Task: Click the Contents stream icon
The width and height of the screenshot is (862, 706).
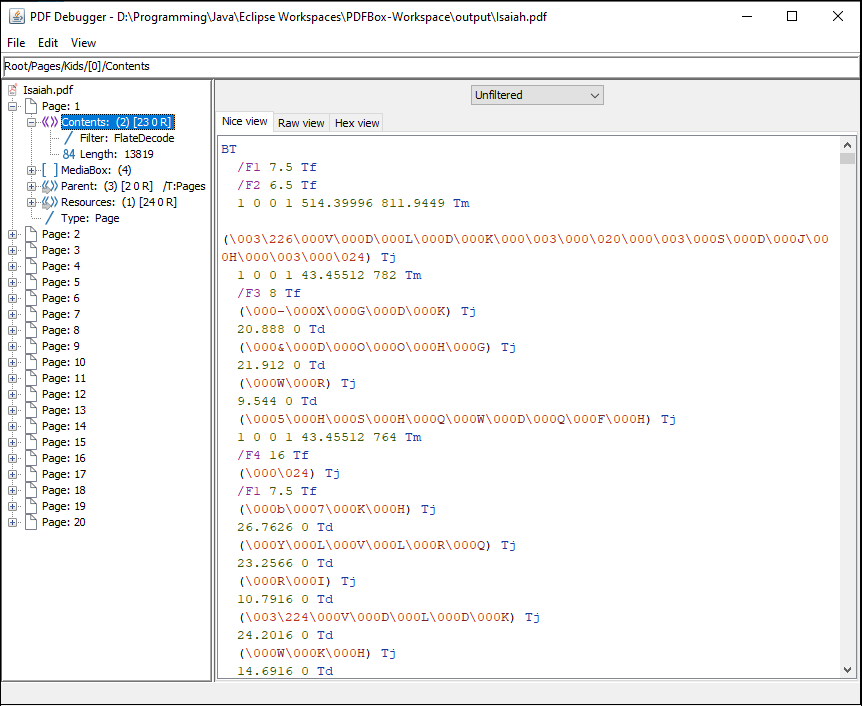Action: tap(49, 122)
